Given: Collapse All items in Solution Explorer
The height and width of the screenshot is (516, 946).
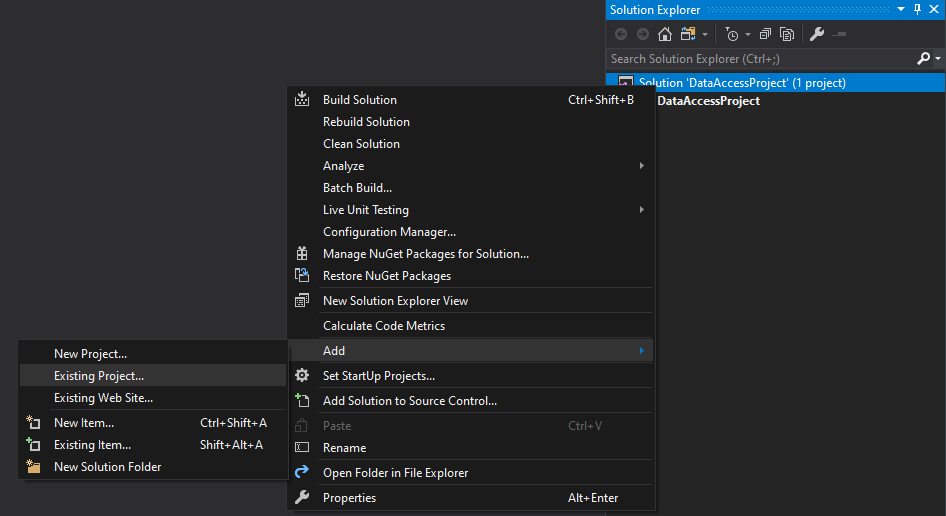Looking at the screenshot, I should [765, 34].
